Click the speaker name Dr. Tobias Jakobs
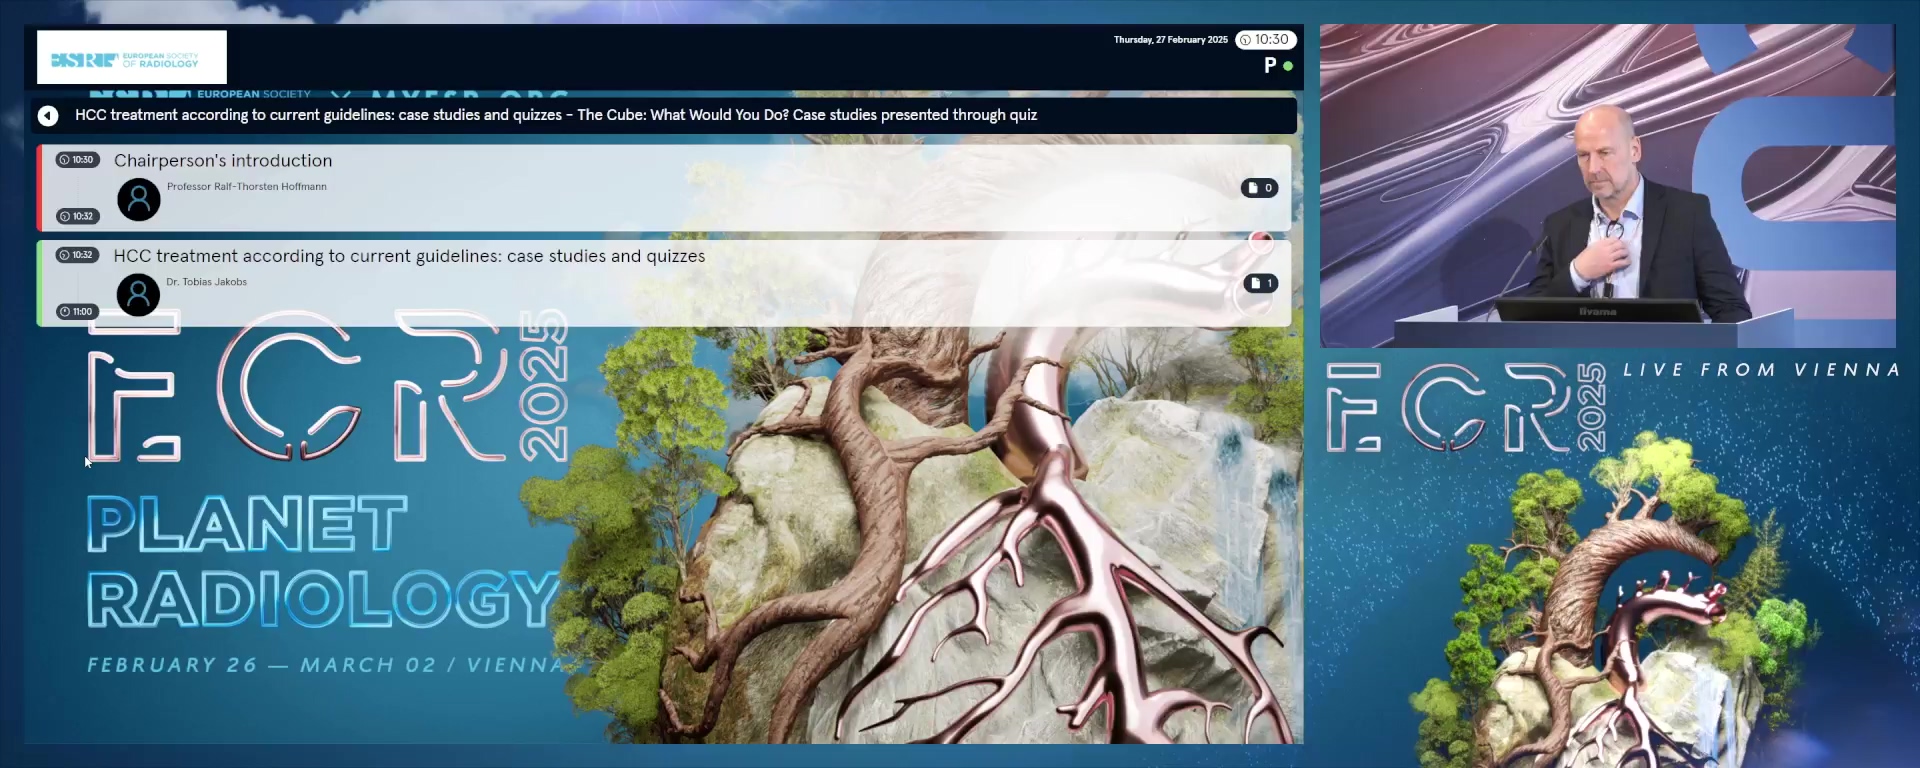The width and height of the screenshot is (1920, 768). point(207,282)
